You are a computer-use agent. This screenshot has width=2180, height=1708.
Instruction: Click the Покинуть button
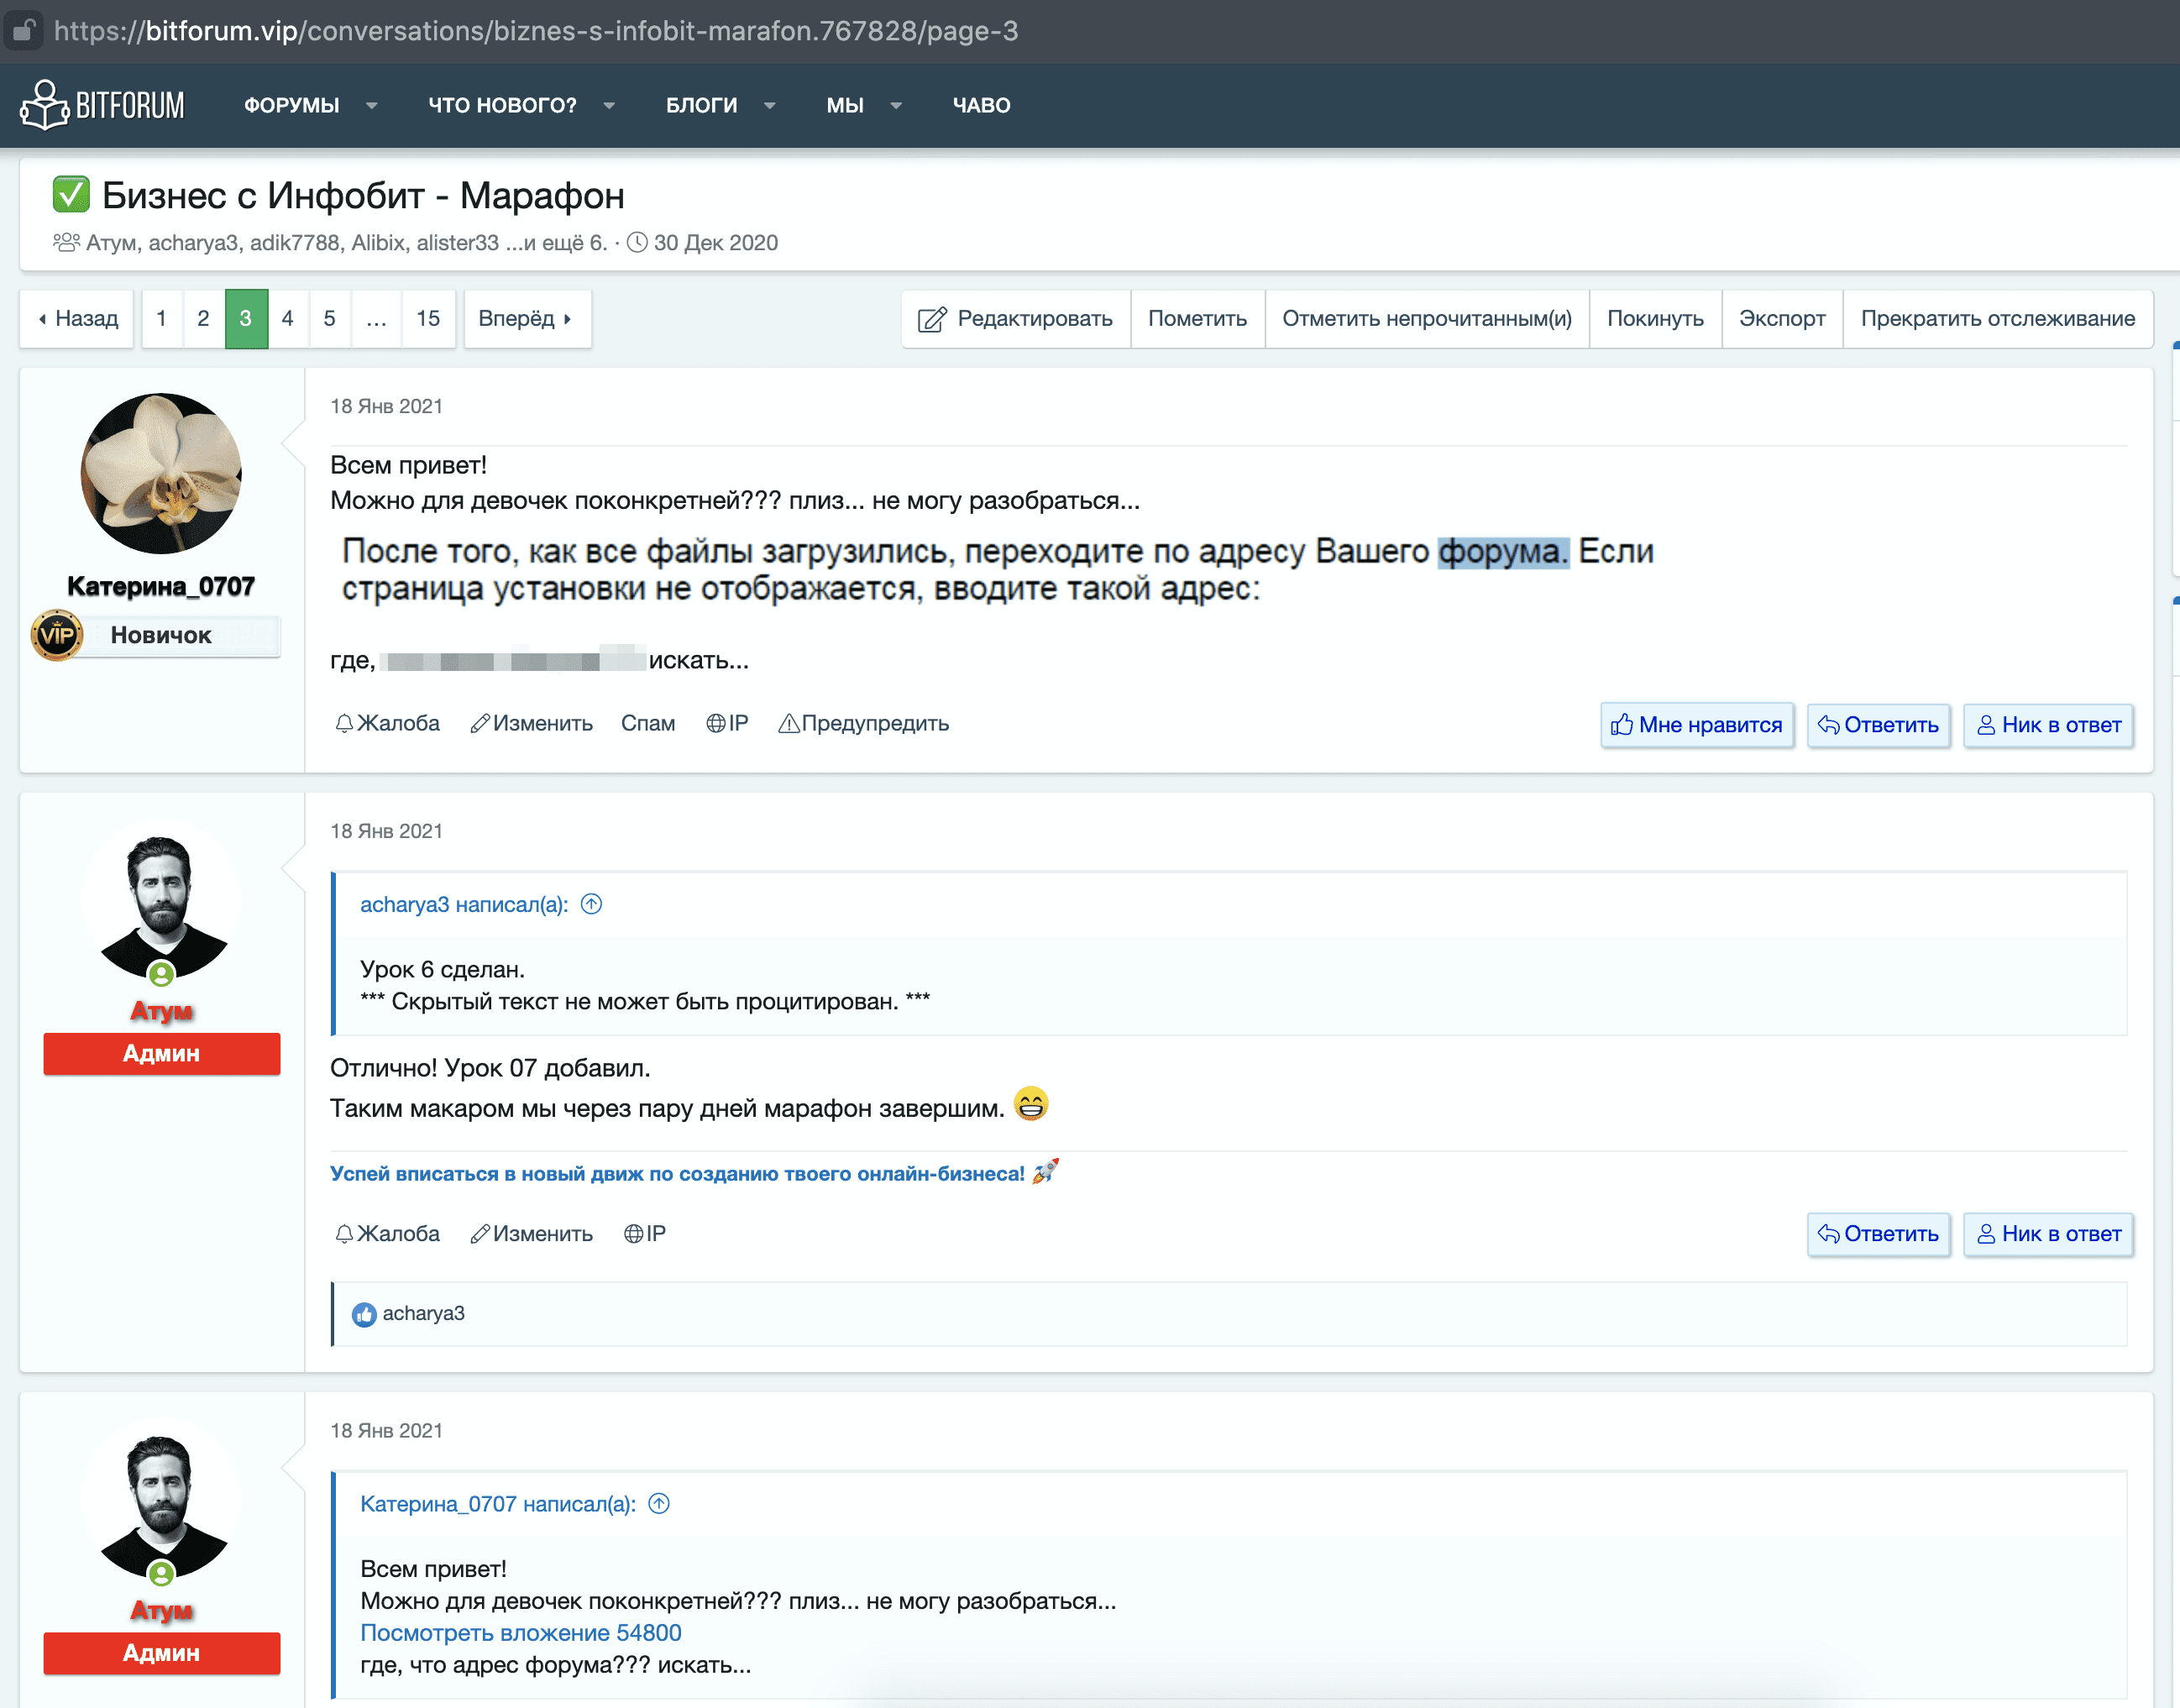pos(1655,319)
